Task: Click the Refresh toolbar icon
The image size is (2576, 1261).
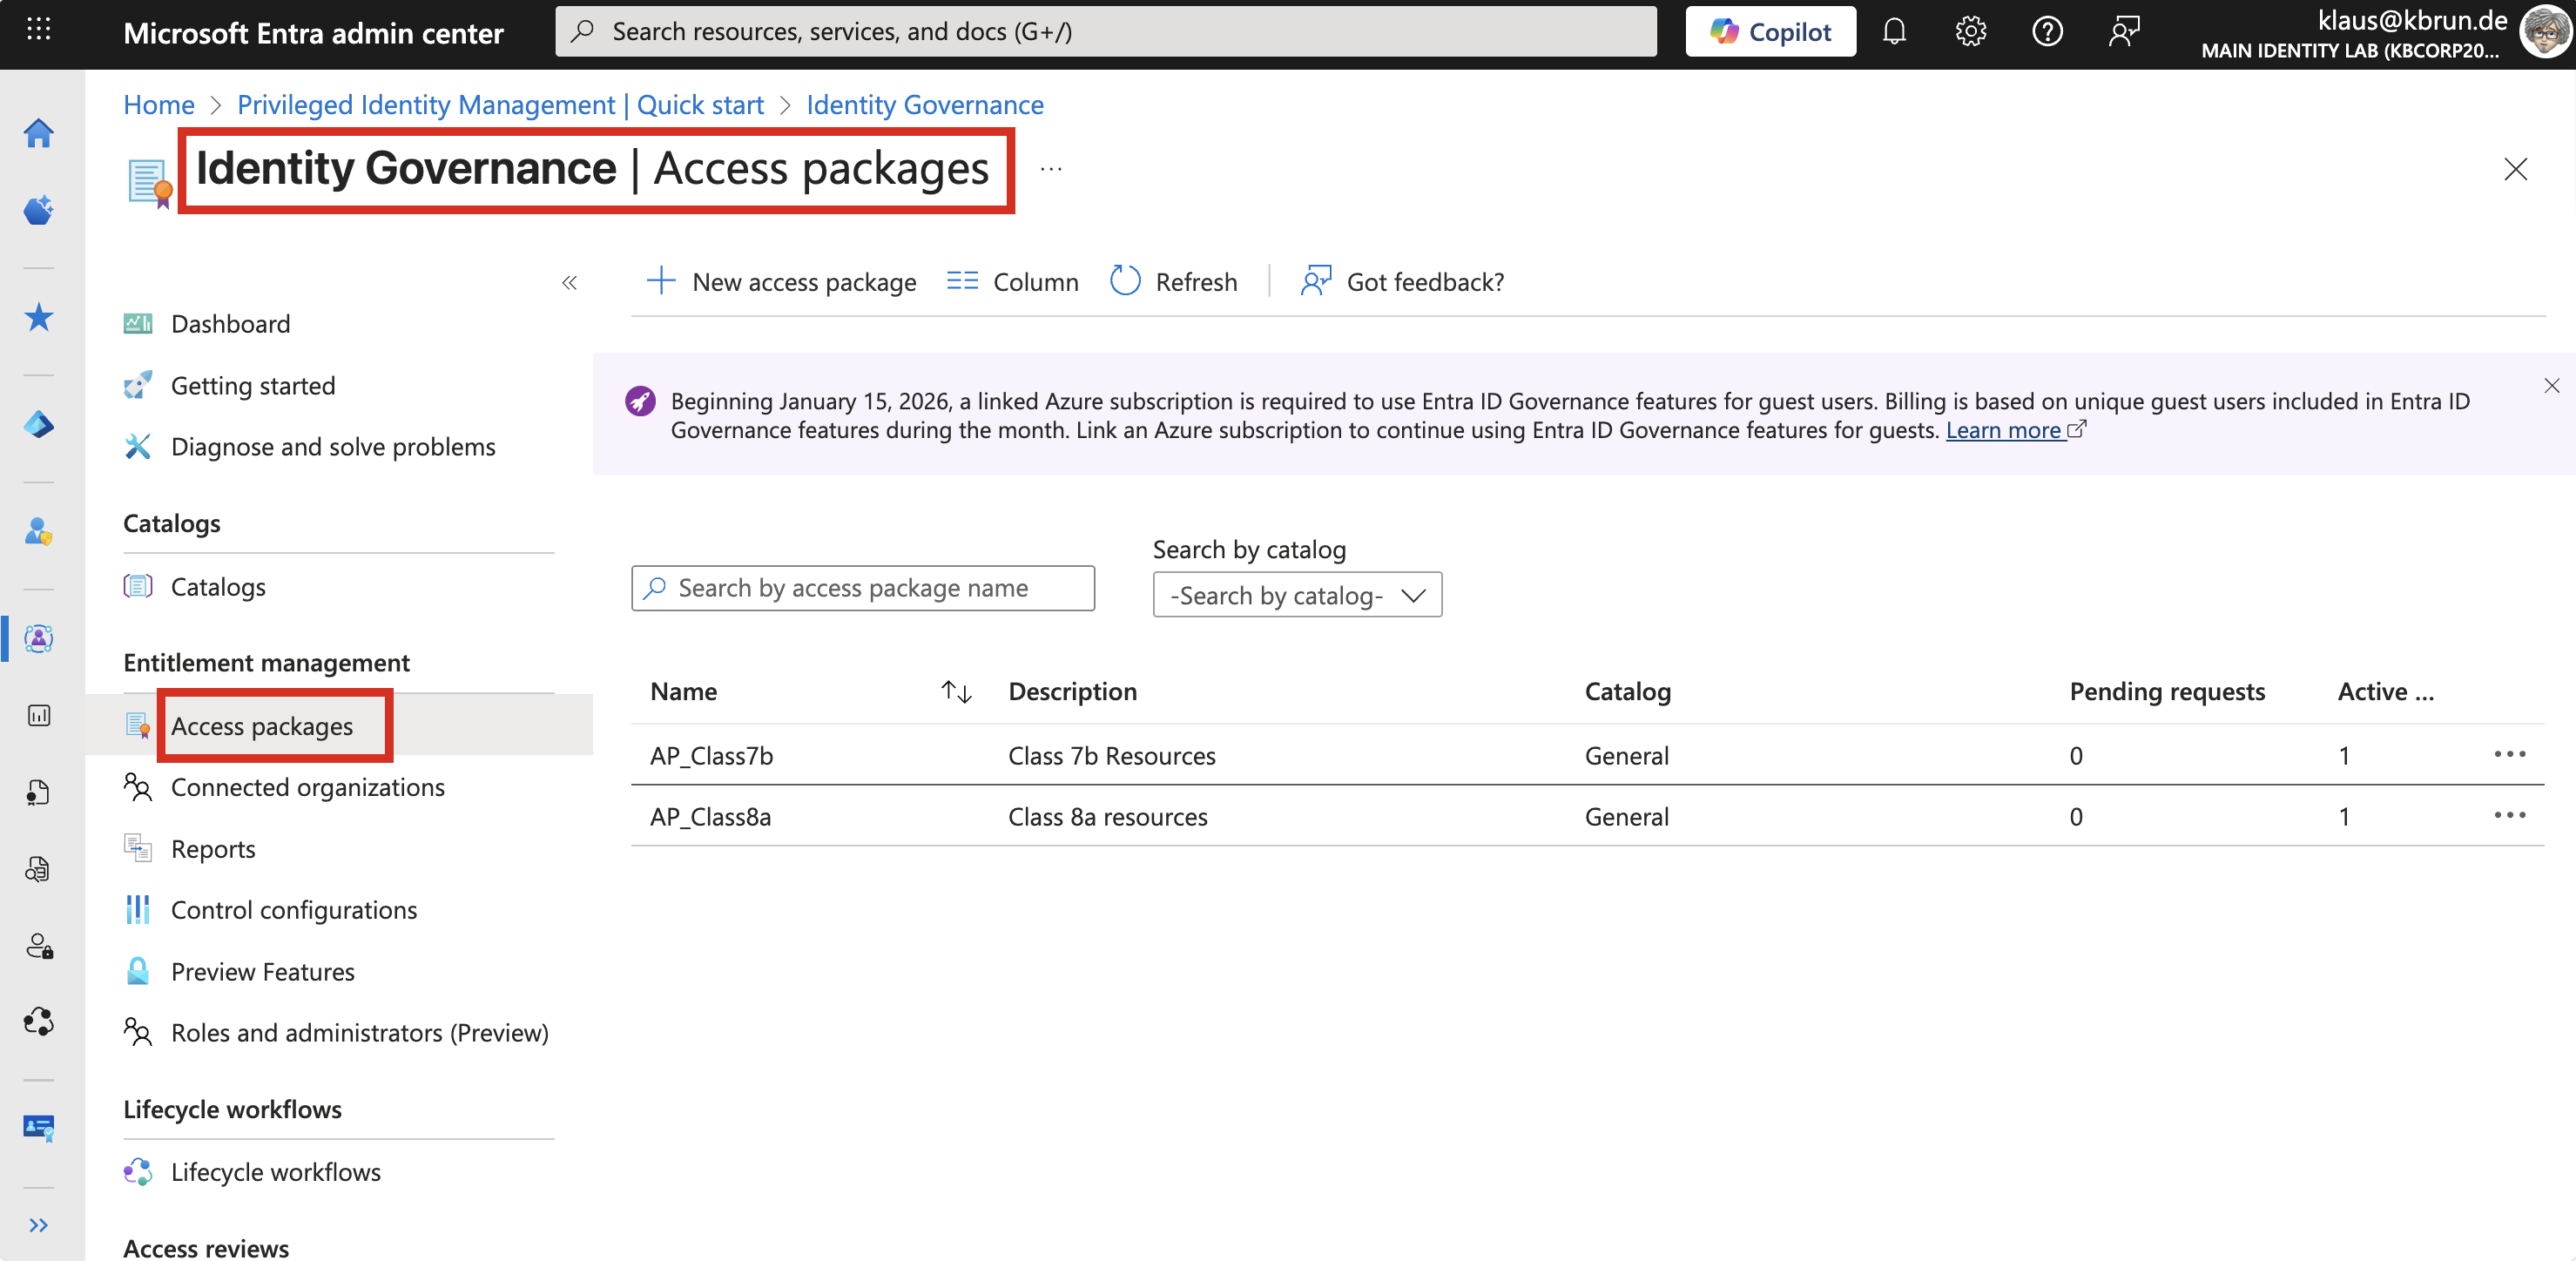Action: (x=1125, y=281)
